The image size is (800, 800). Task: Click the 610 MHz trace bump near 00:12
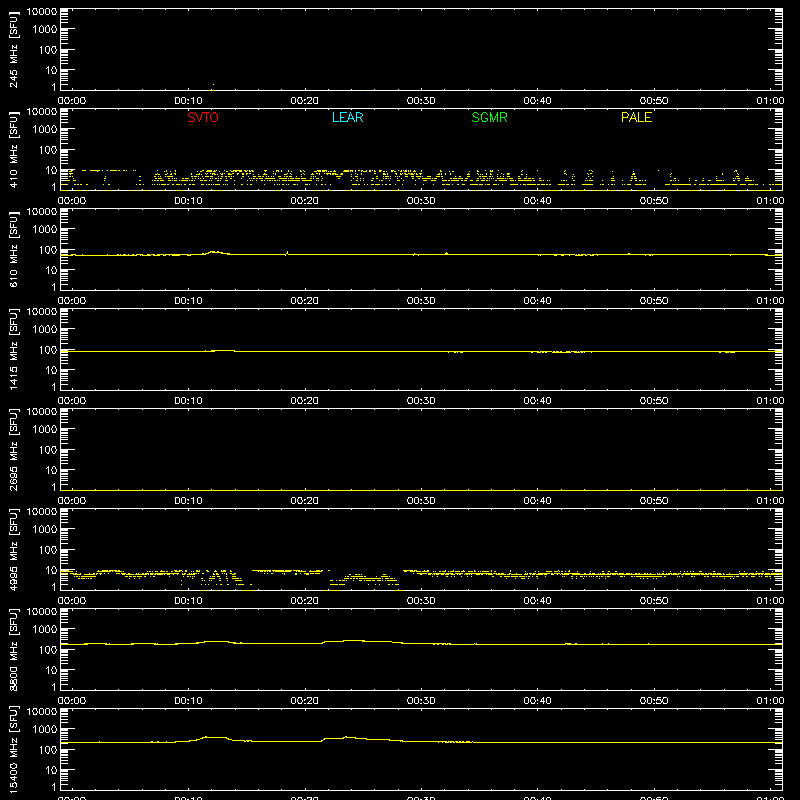[x=215, y=252]
